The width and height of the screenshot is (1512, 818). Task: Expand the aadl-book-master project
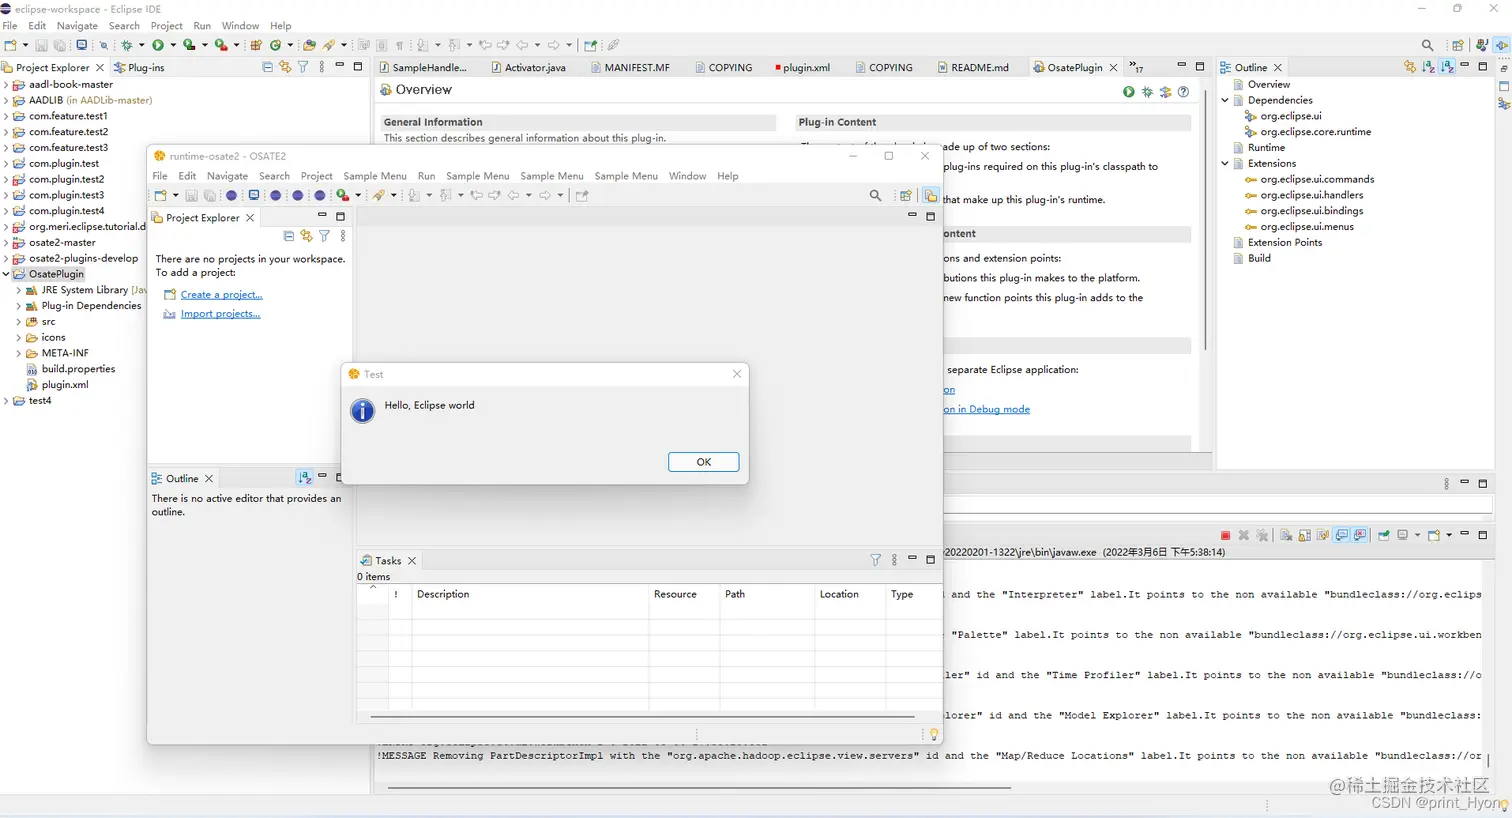pyautogui.click(x=6, y=85)
